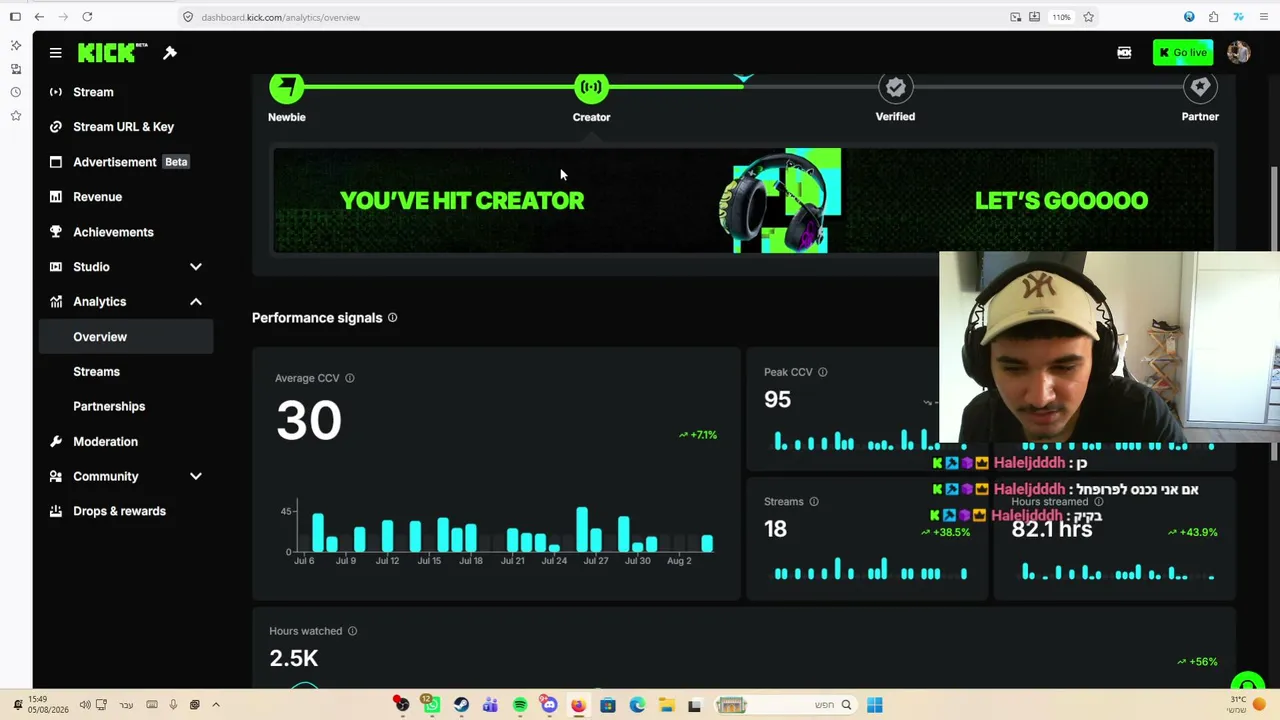
Task: Open Drops & rewards page
Action: [x=119, y=511]
